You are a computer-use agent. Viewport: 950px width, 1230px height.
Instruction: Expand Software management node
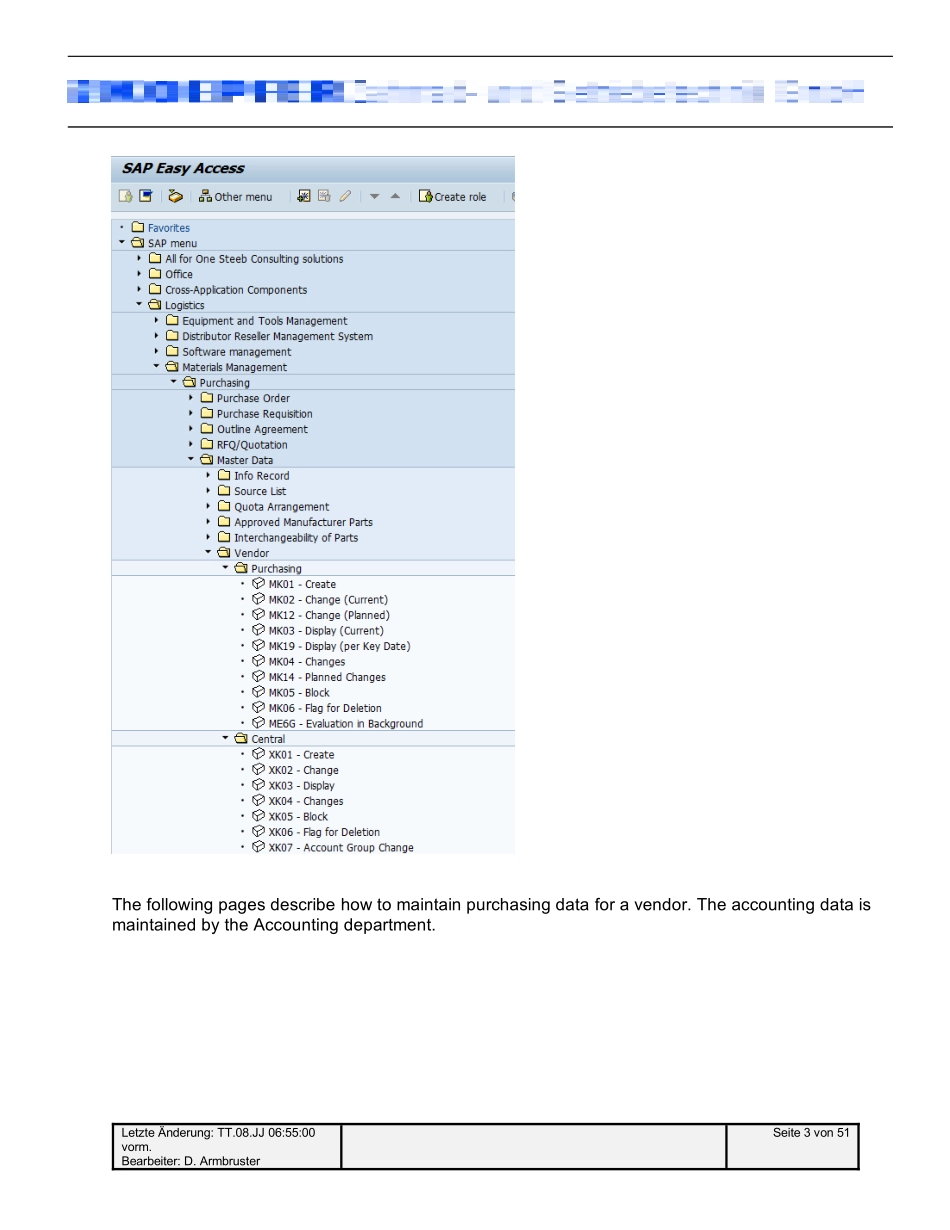pos(157,351)
